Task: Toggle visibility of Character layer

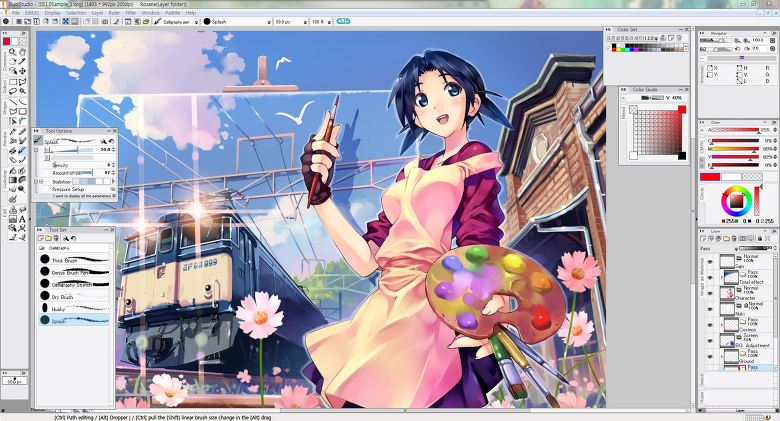Action: pos(710,293)
